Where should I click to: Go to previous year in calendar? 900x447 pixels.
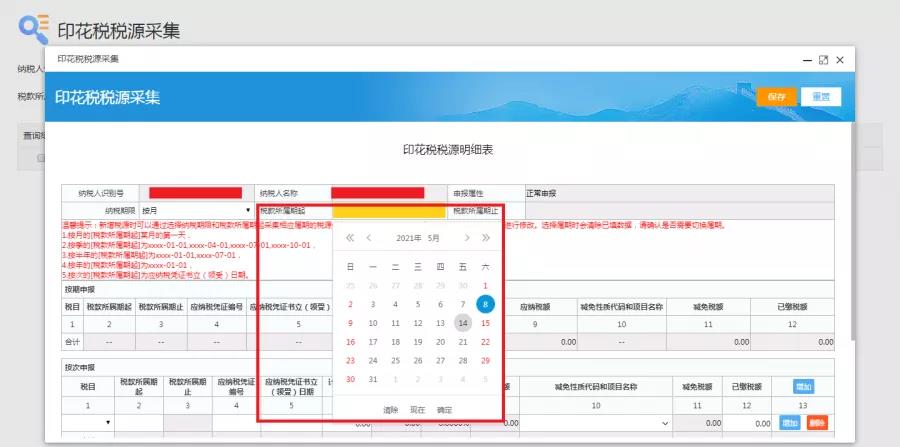point(350,238)
